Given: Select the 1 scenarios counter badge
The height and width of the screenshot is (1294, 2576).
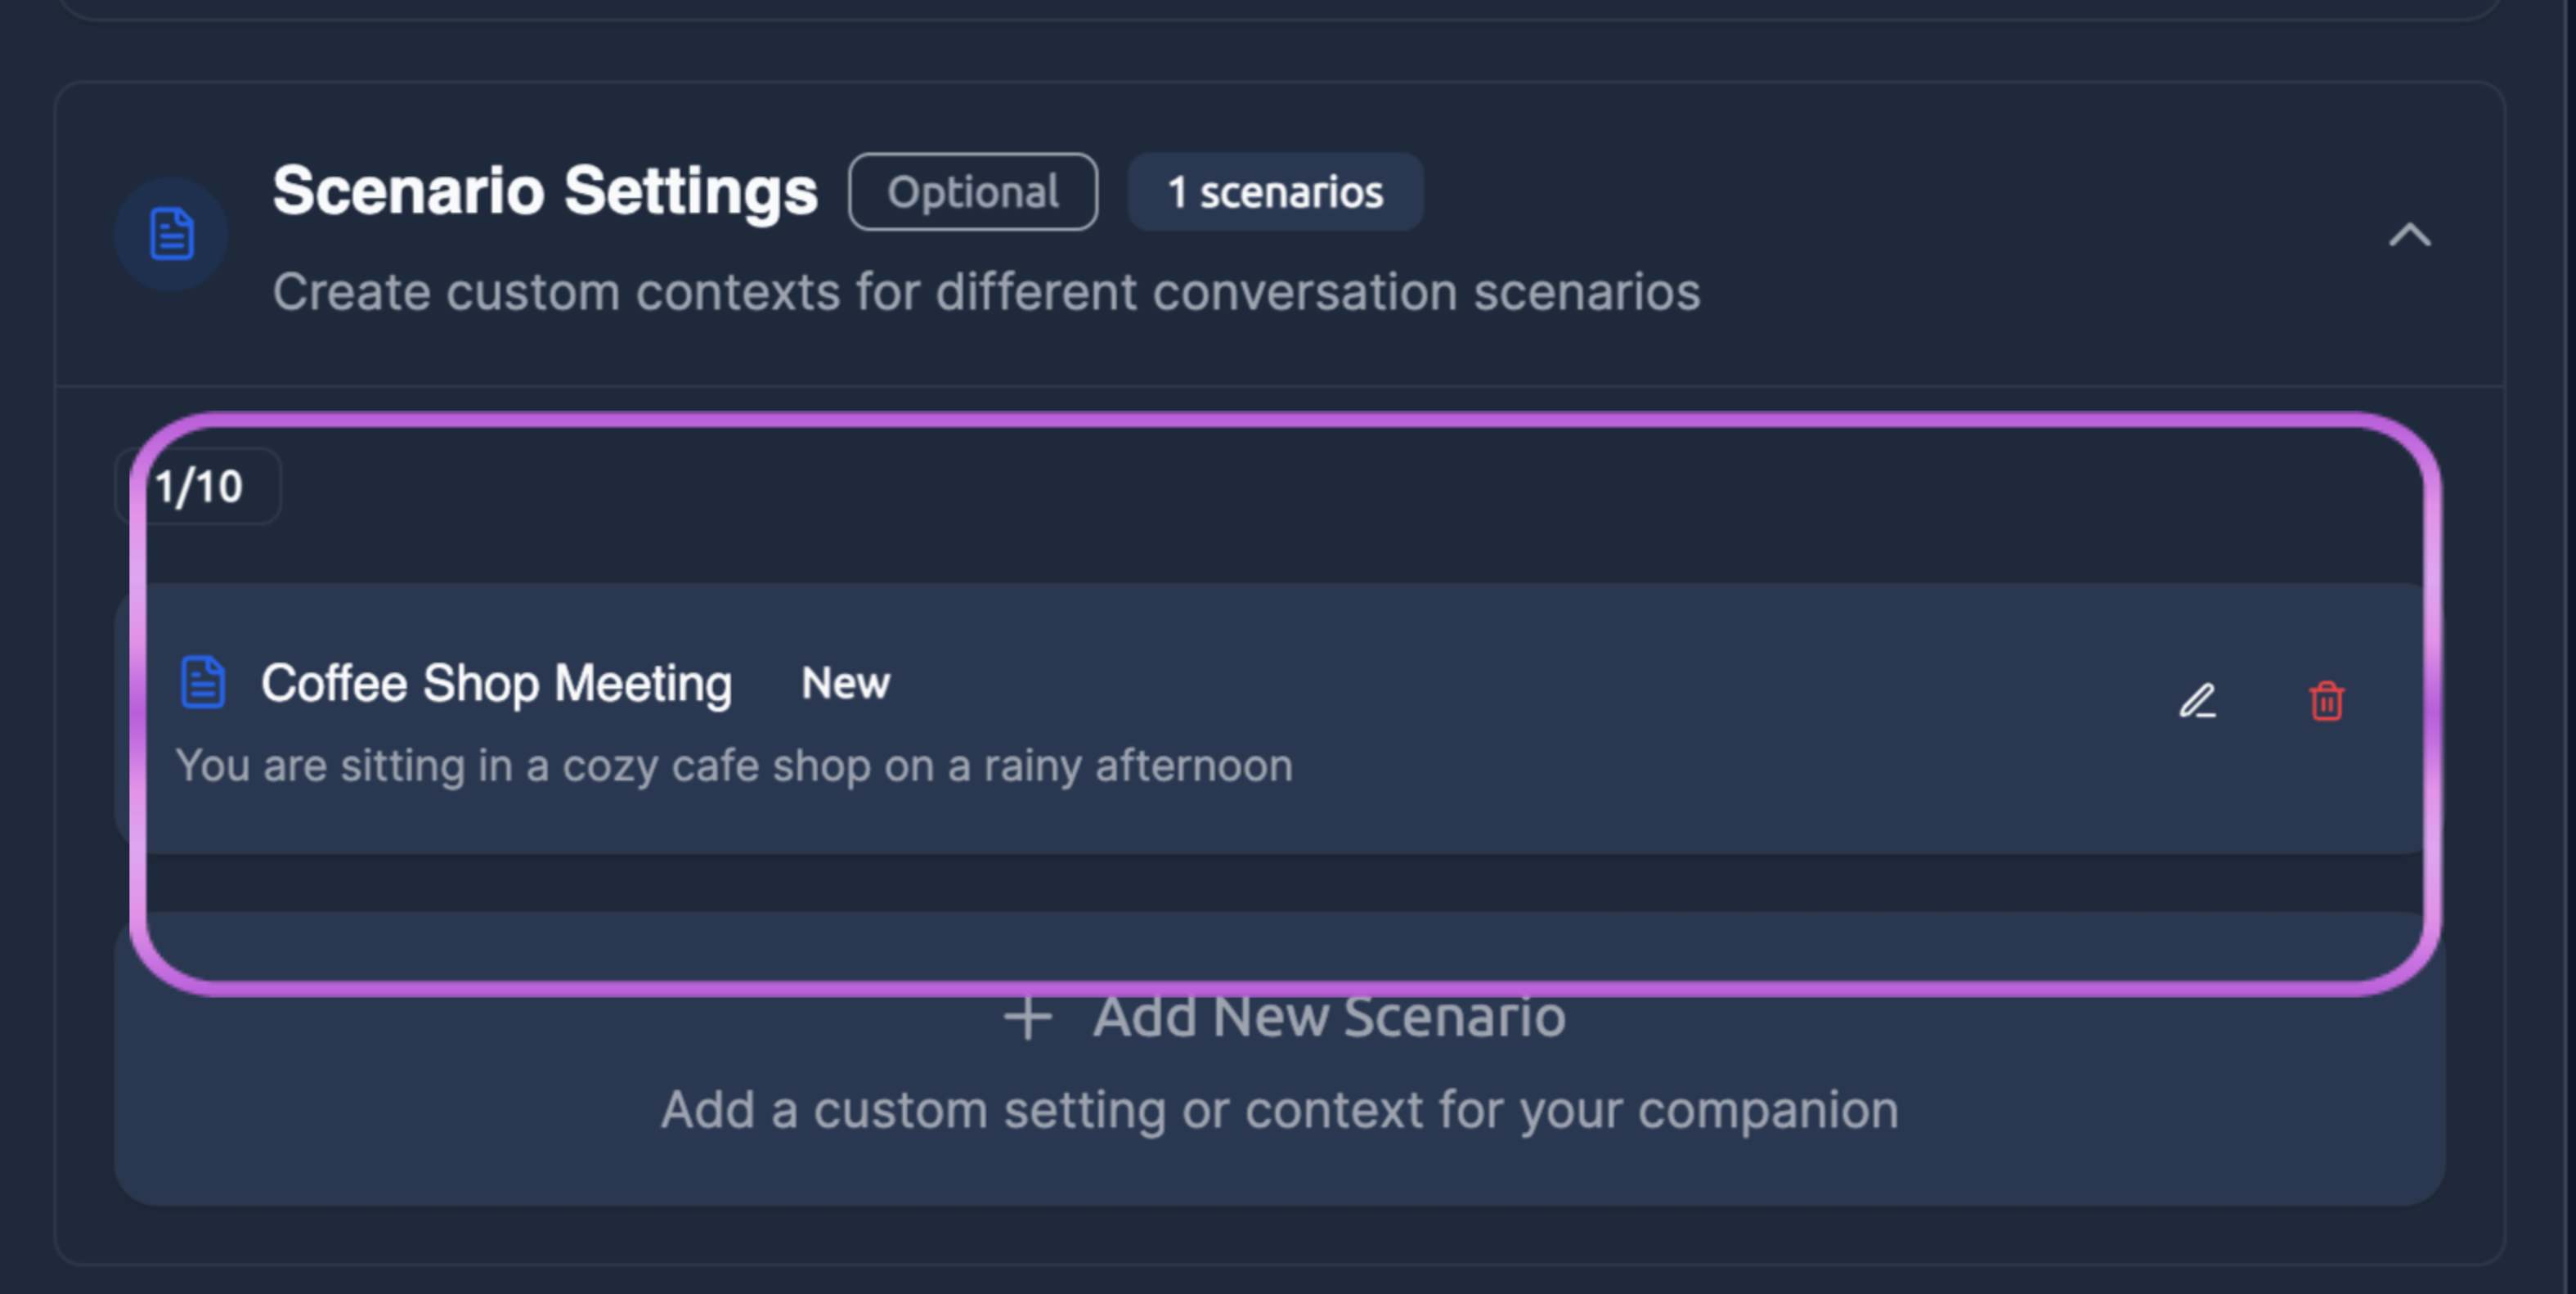Looking at the screenshot, I should 1275,192.
